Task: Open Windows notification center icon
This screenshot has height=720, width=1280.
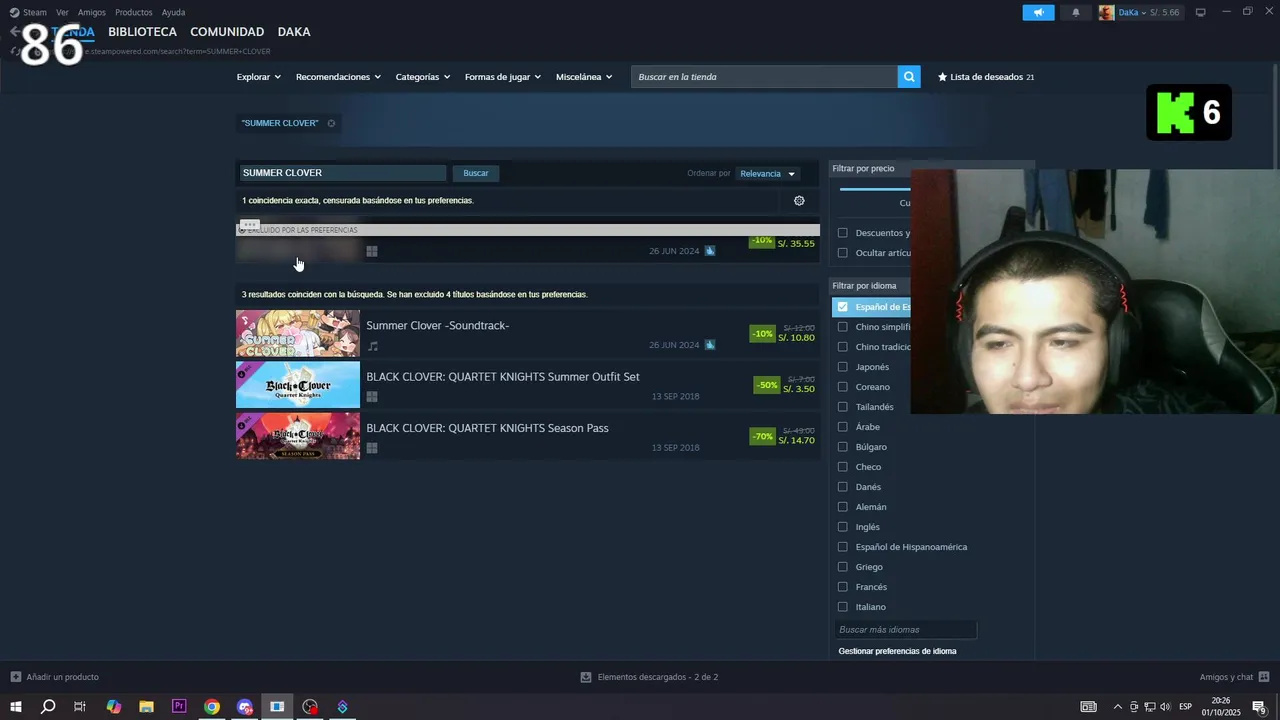Action: [1259, 707]
